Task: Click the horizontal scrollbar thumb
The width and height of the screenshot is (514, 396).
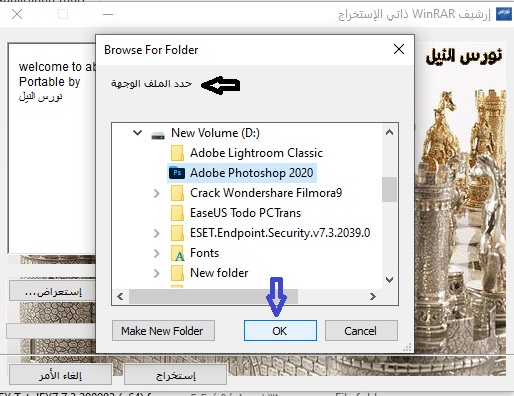Action: tap(213, 296)
